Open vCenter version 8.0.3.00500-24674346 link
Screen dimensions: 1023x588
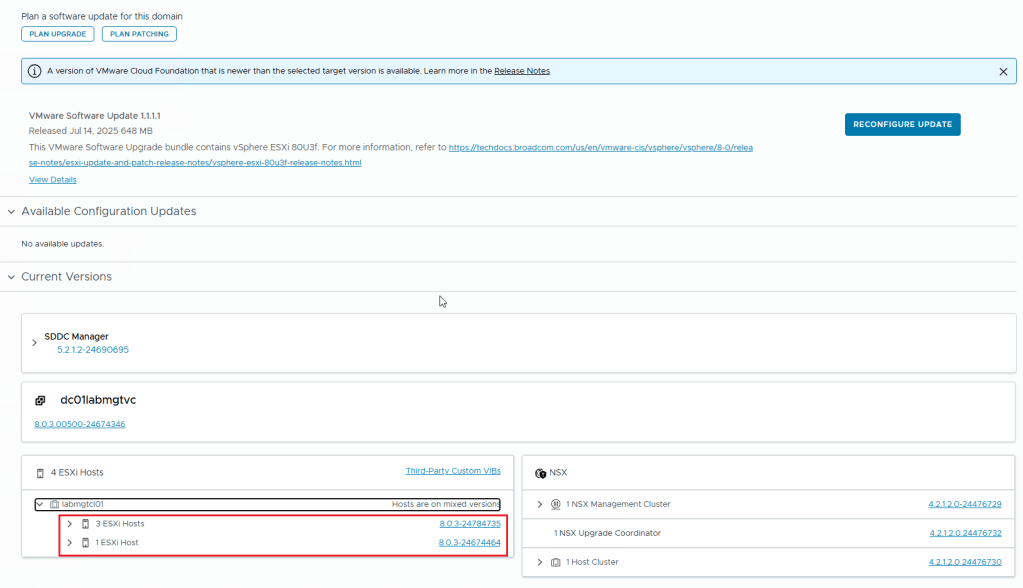click(79, 424)
